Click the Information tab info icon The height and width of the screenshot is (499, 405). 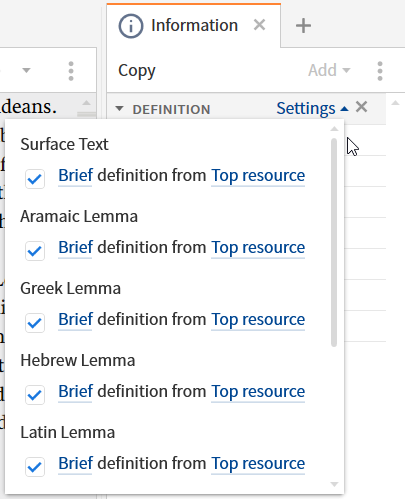pyautogui.click(x=131, y=26)
